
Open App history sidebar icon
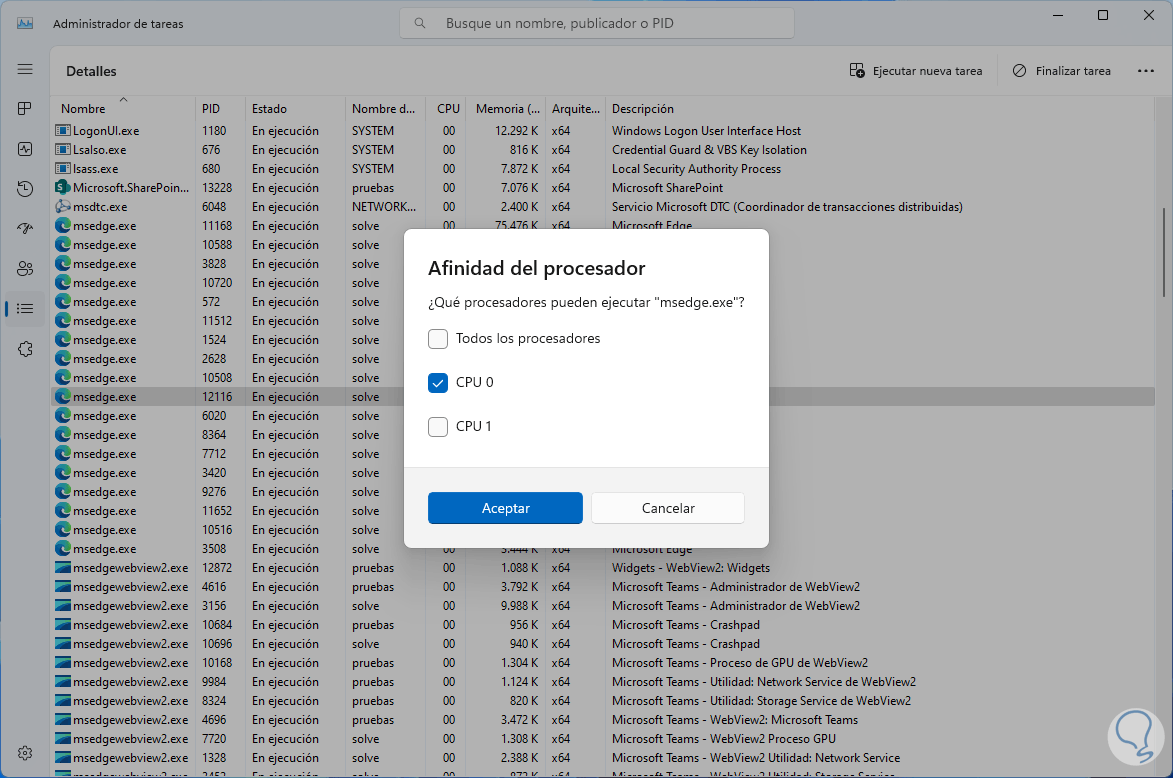[25, 188]
